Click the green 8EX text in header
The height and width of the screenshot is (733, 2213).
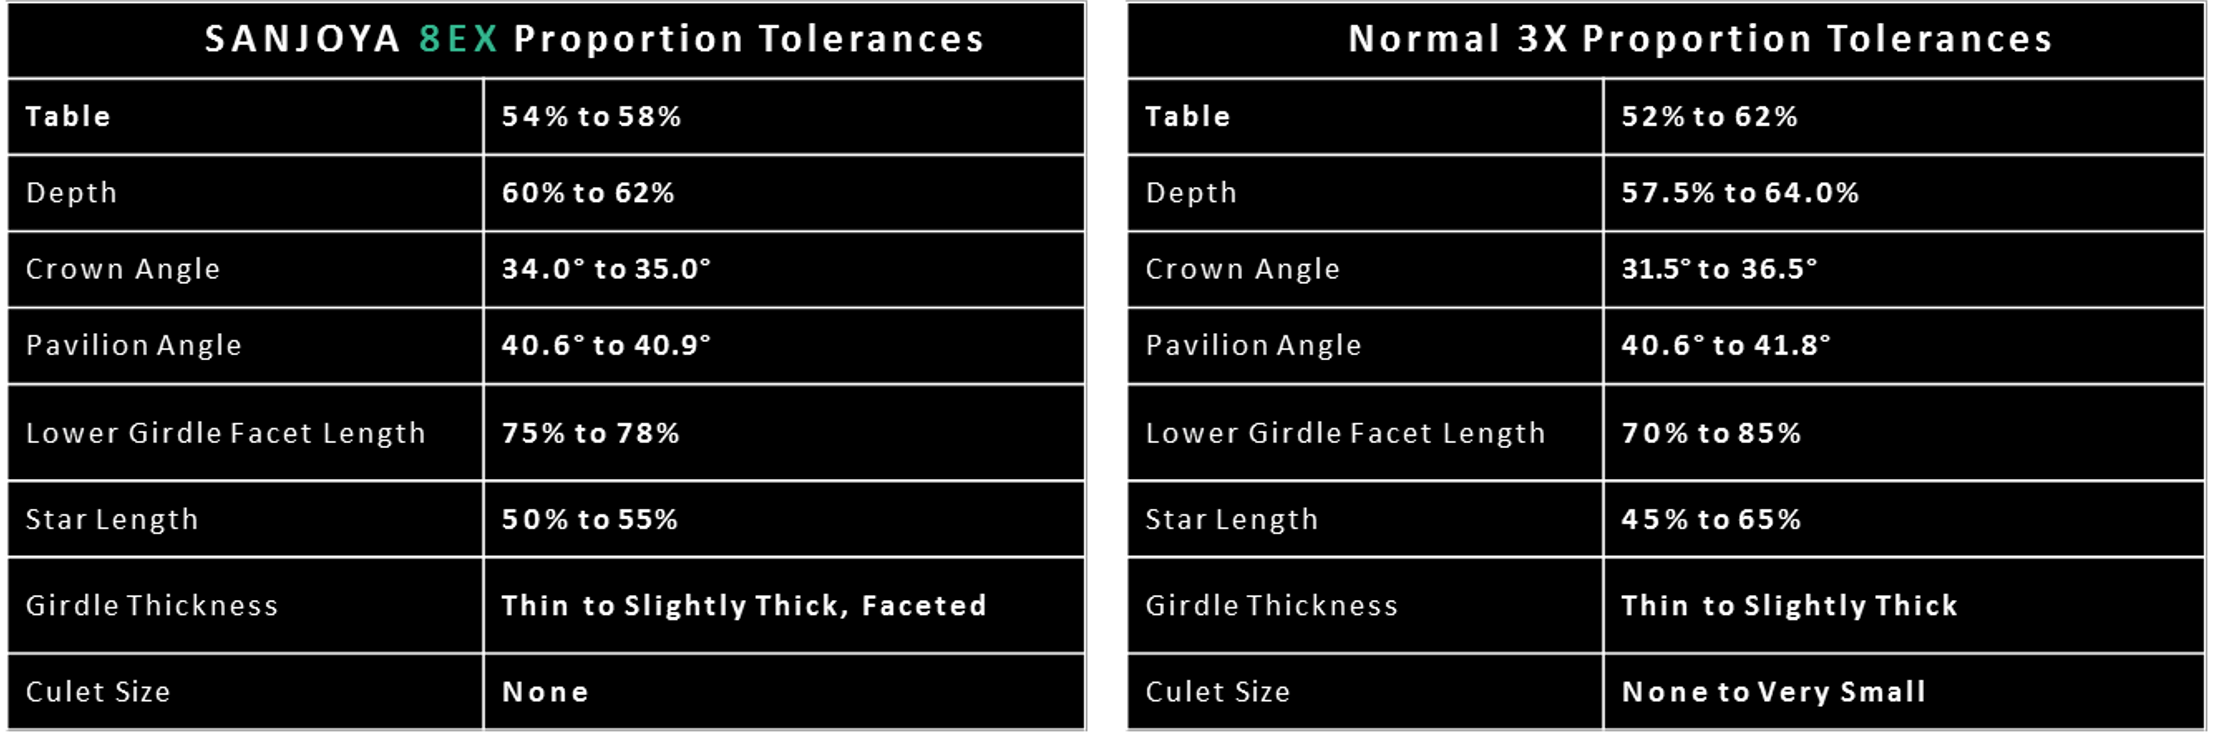458,39
